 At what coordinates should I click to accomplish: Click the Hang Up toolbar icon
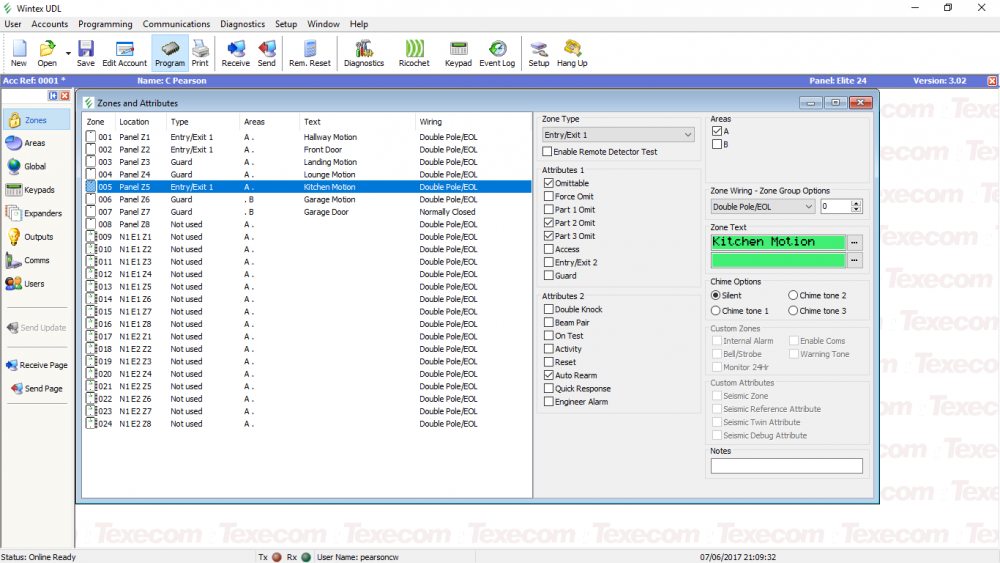point(572,52)
